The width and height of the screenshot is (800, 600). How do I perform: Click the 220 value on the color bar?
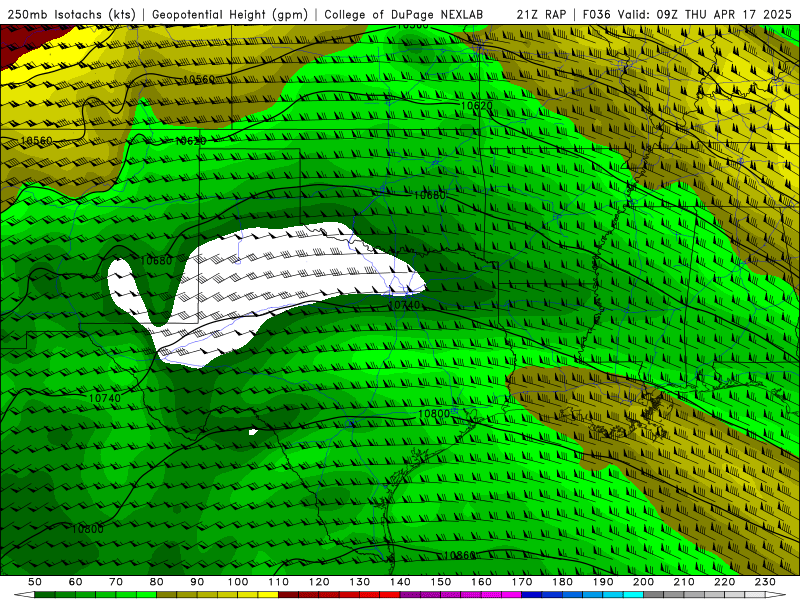click(x=724, y=582)
